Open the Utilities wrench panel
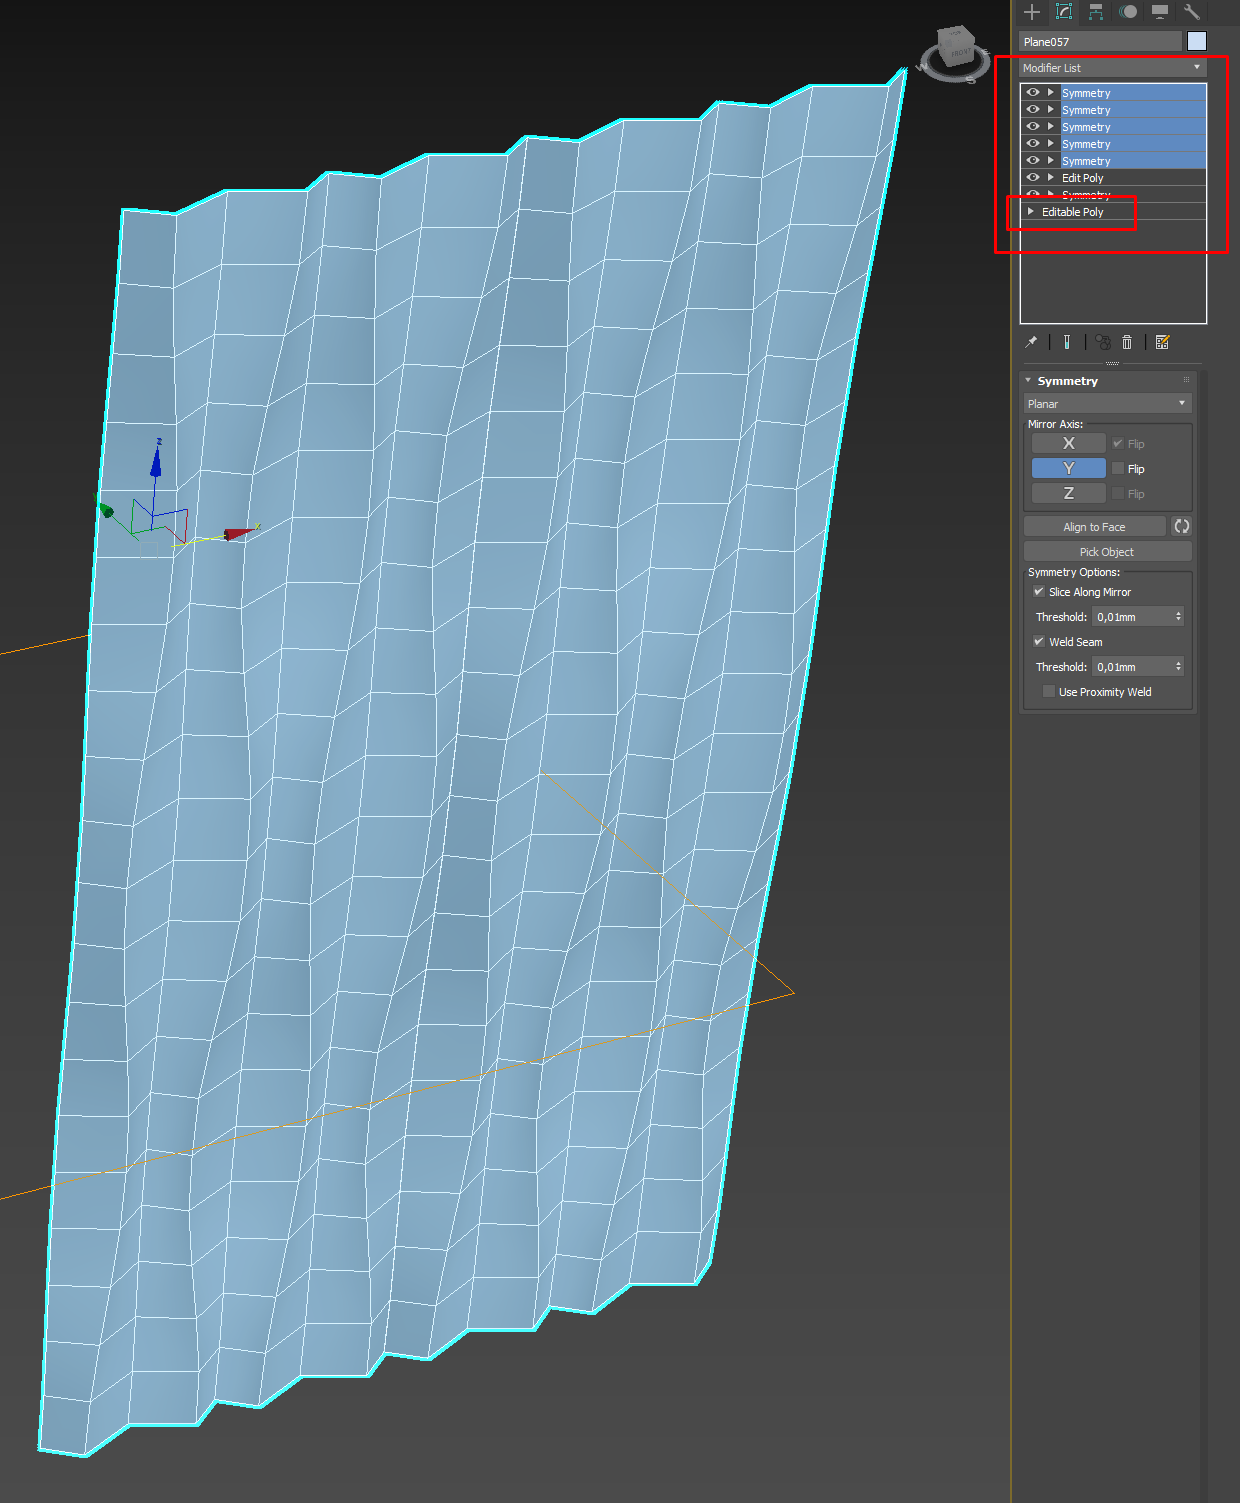 [x=1191, y=12]
